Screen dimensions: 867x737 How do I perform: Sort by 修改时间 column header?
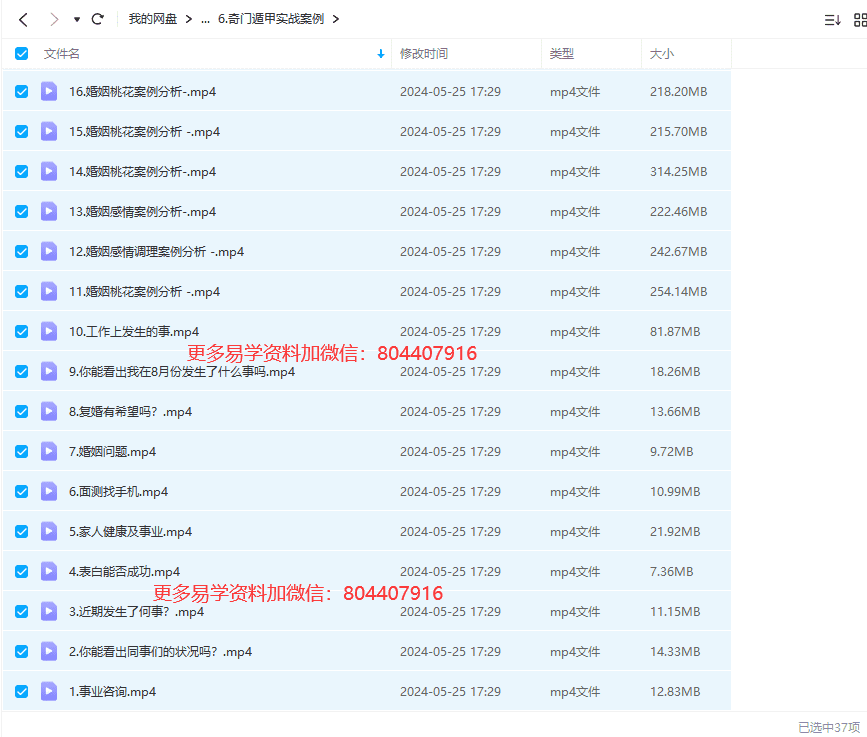424,54
